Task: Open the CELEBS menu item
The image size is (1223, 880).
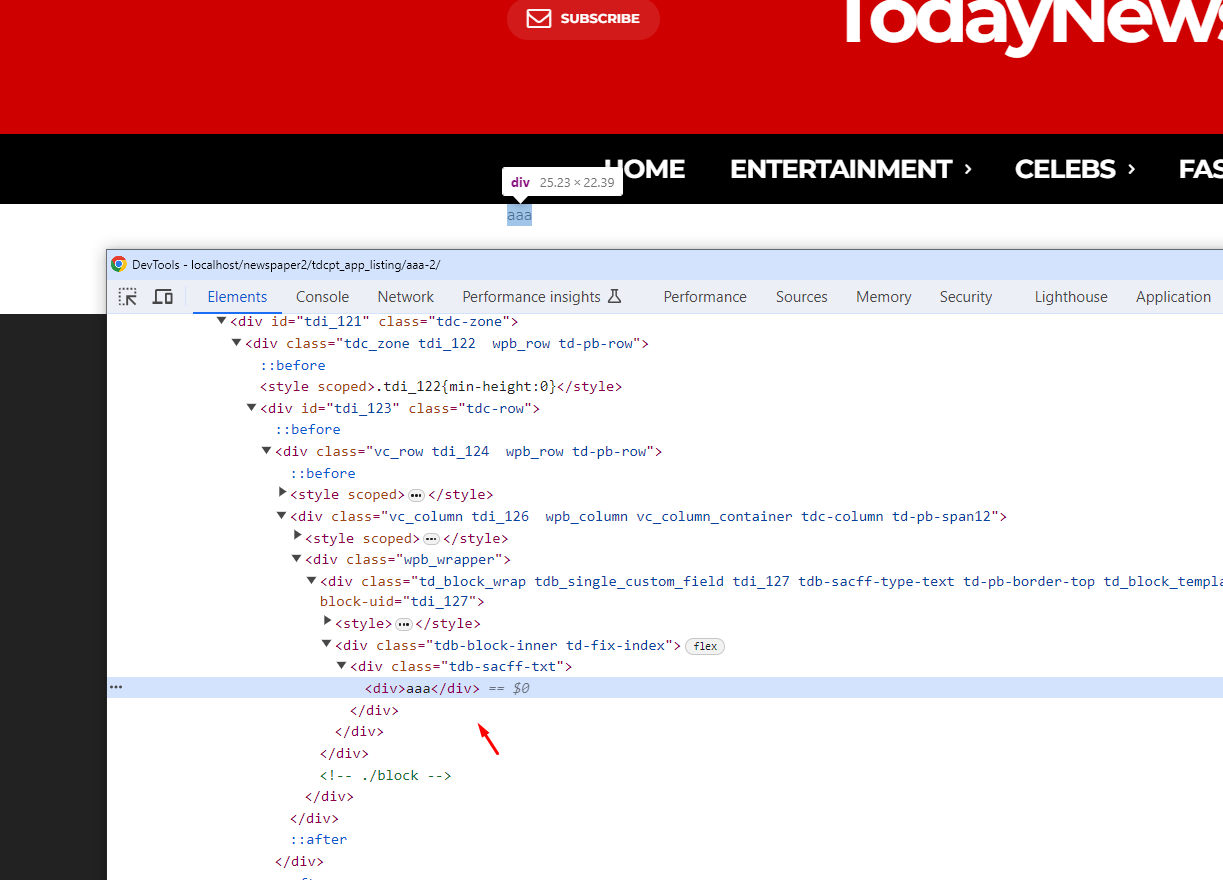Action: pyautogui.click(x=1065, y=169)
